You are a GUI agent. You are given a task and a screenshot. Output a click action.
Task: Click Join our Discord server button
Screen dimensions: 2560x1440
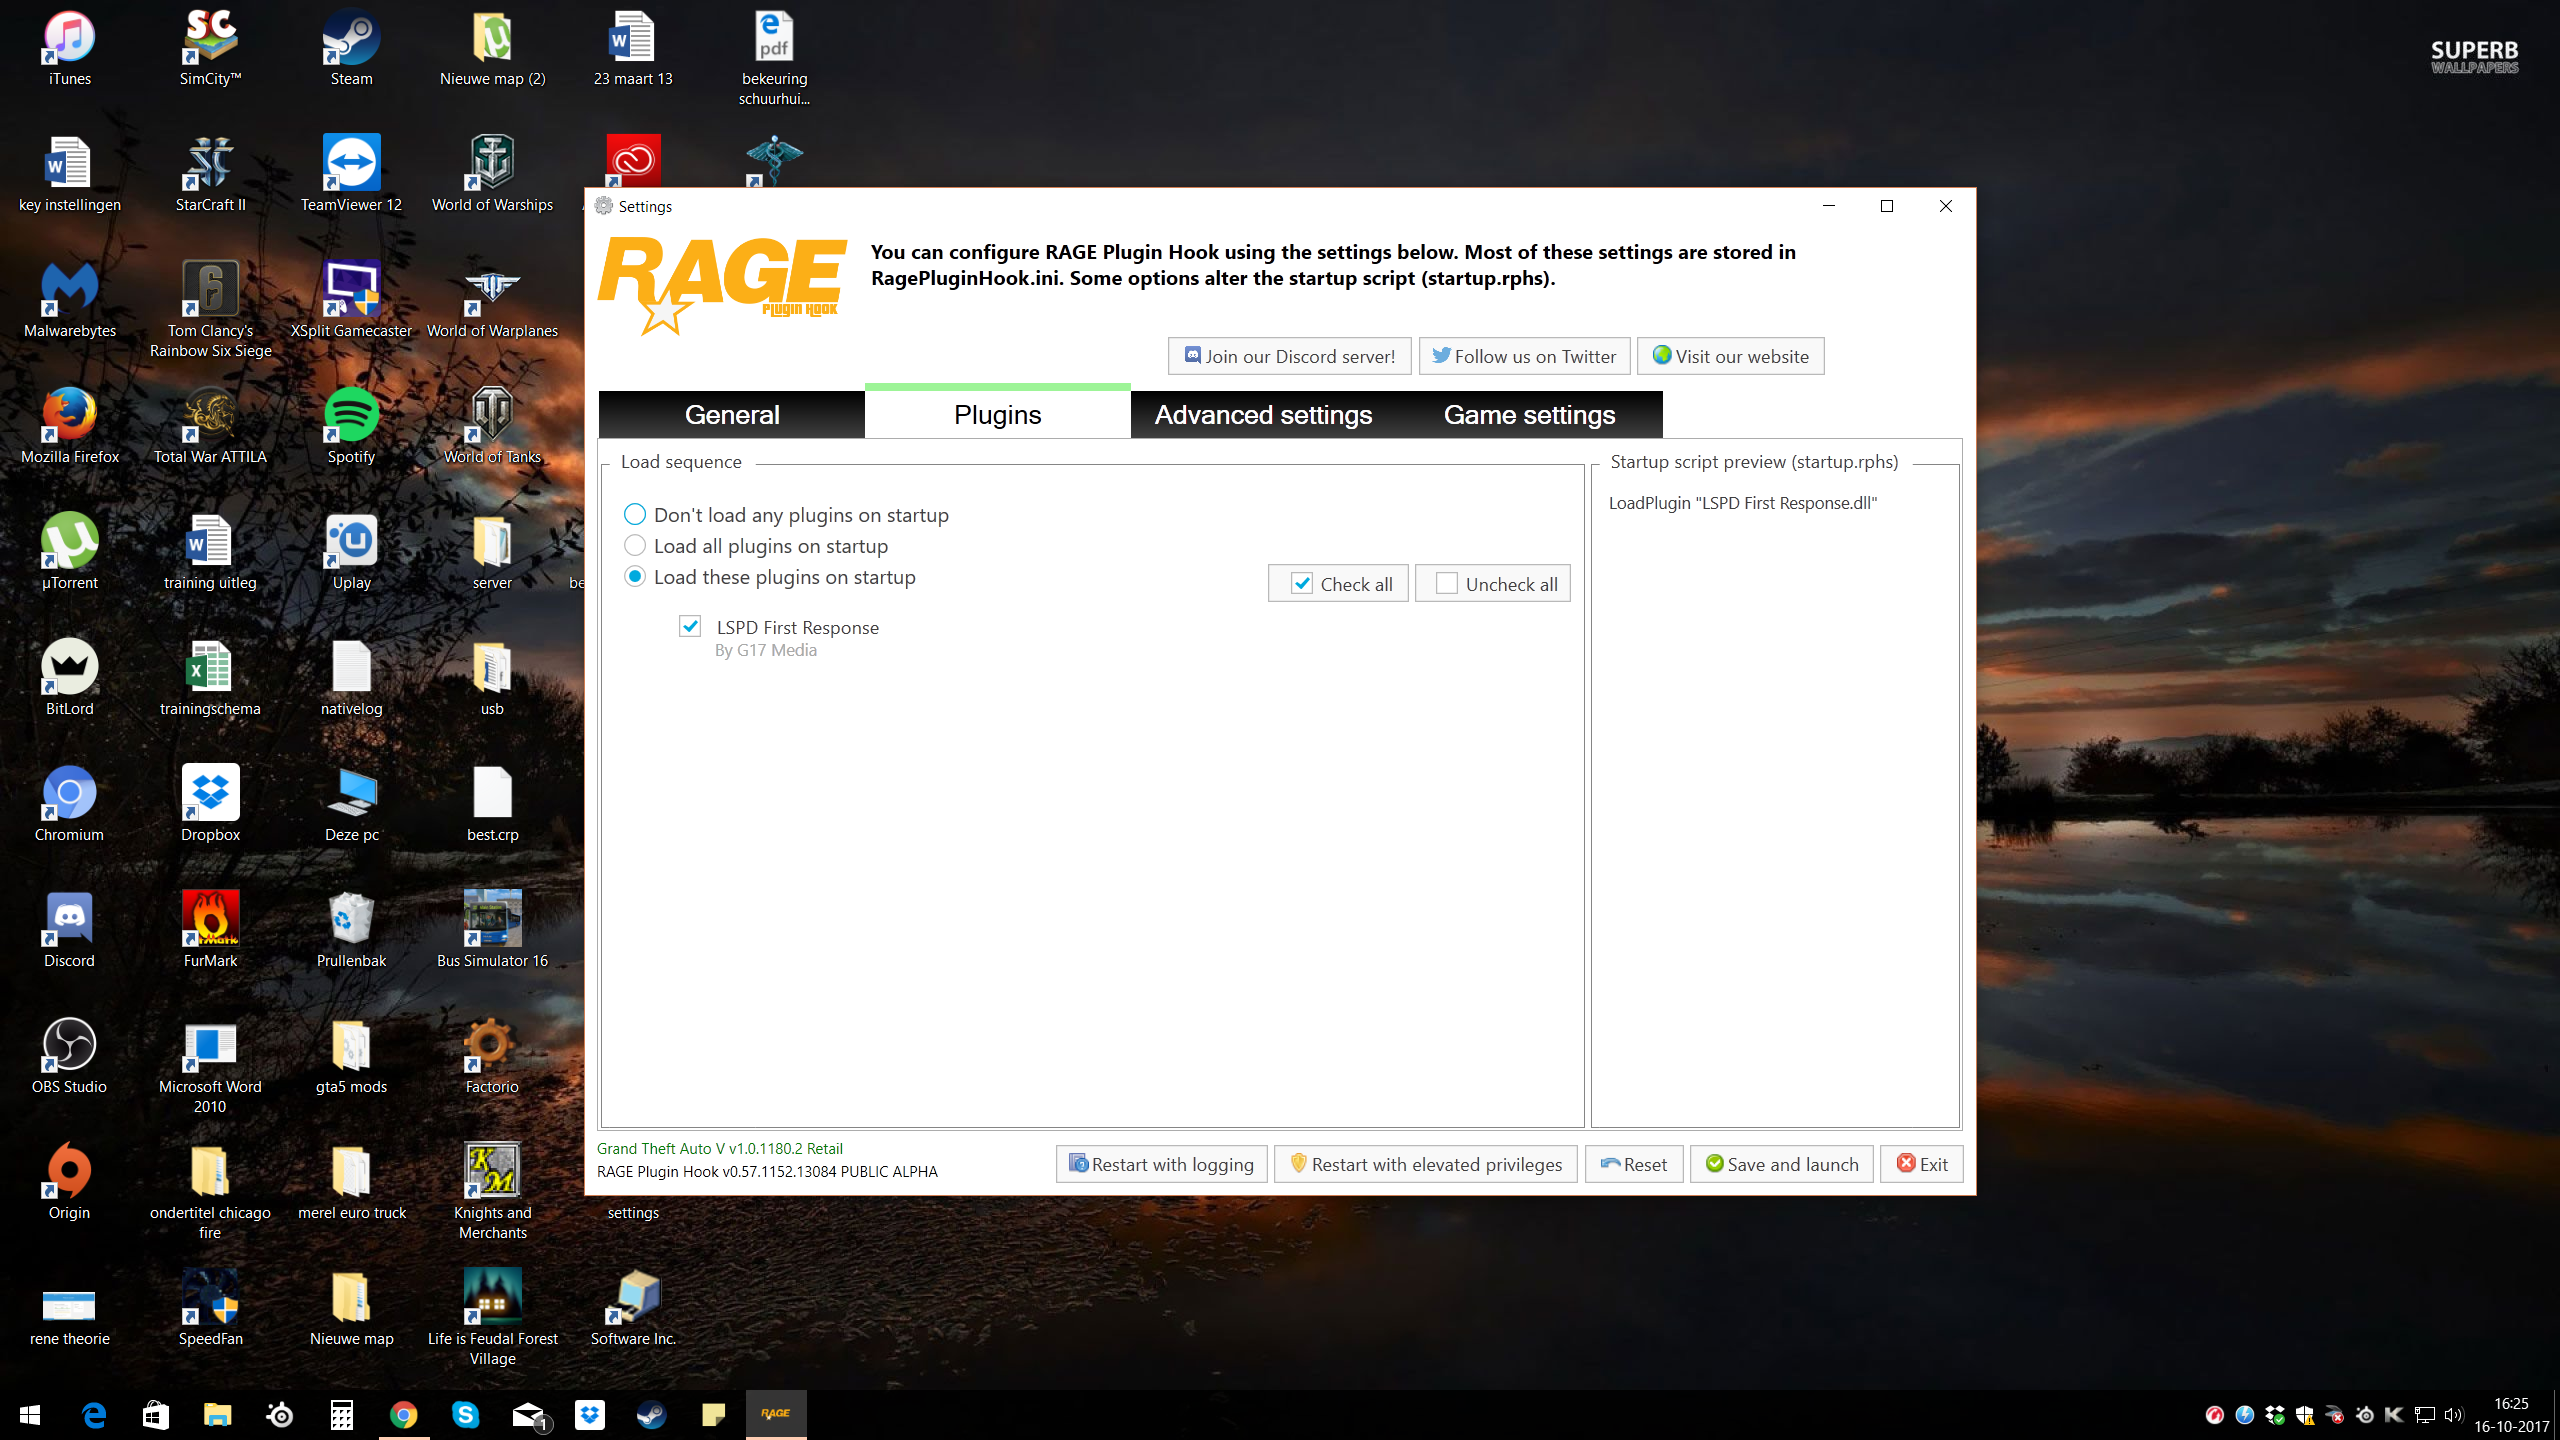pos(1289,356)
